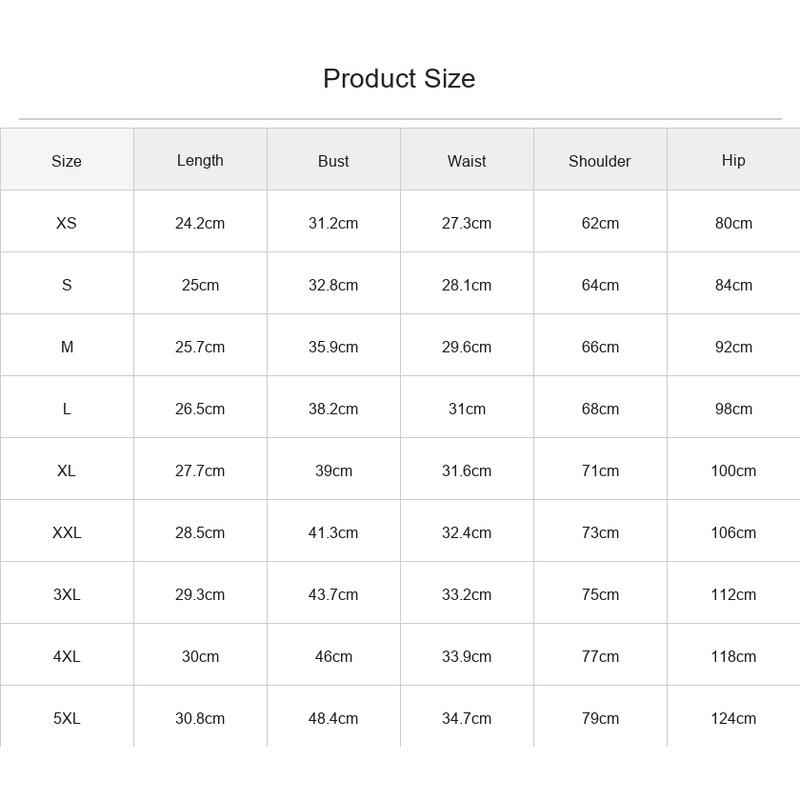Select the 31cm waist cell
This screenshot has height=800, width=800.
click(467, 409)
